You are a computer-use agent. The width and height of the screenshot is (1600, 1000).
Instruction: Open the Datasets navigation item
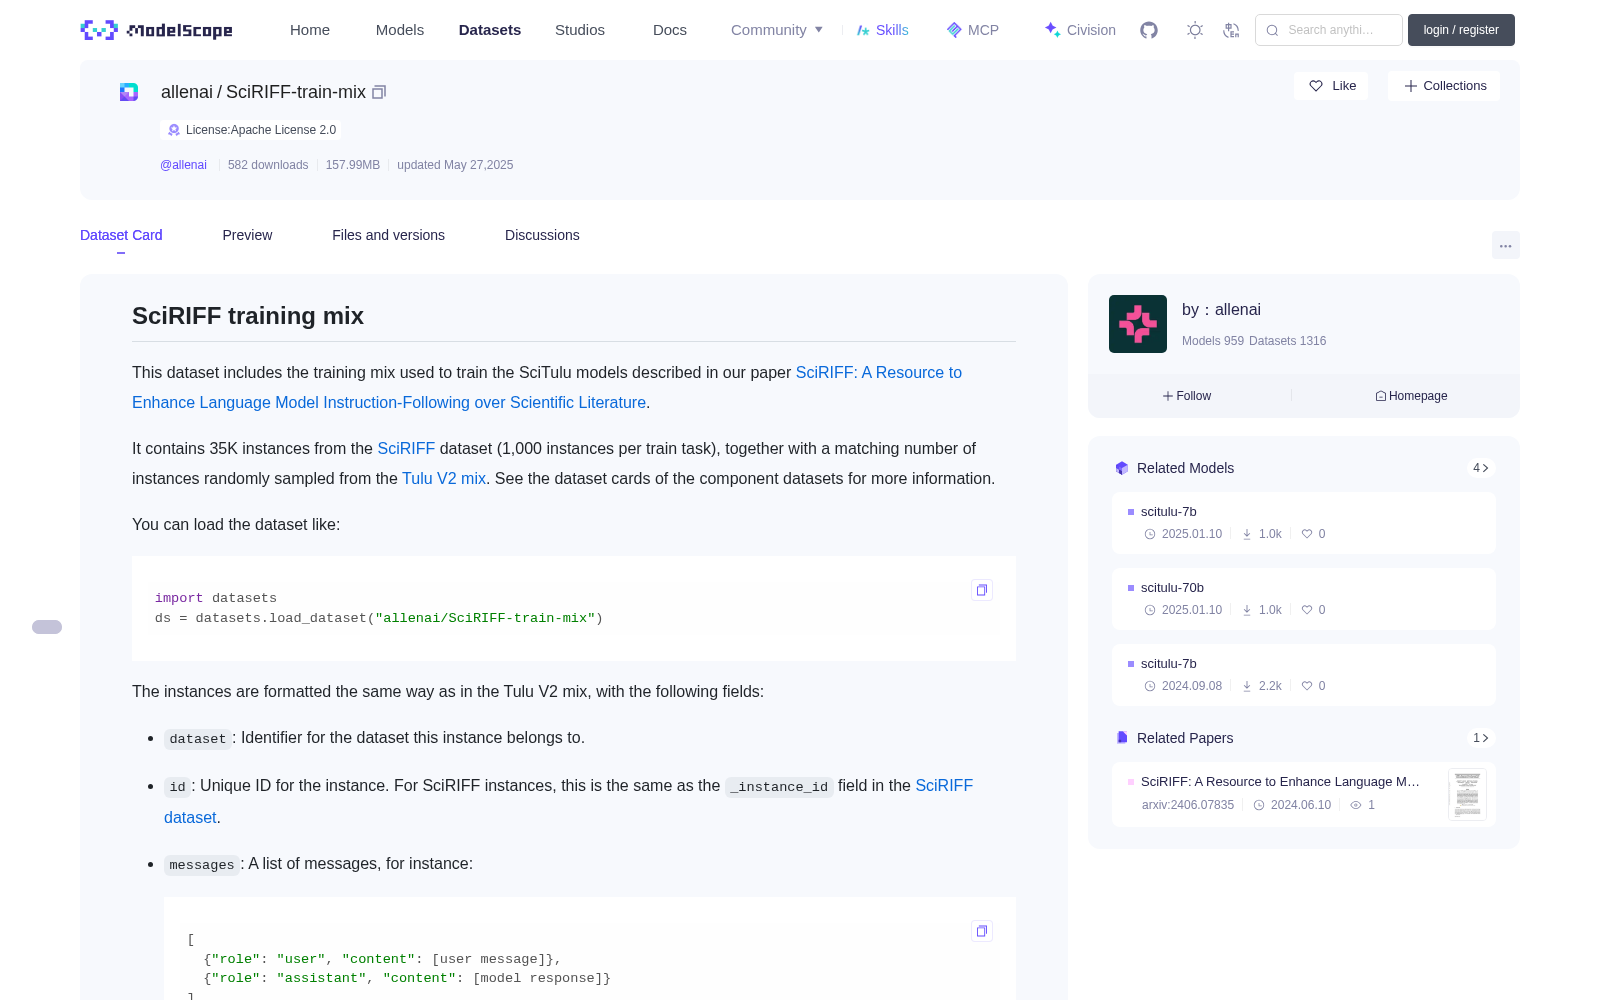(490, 30)
